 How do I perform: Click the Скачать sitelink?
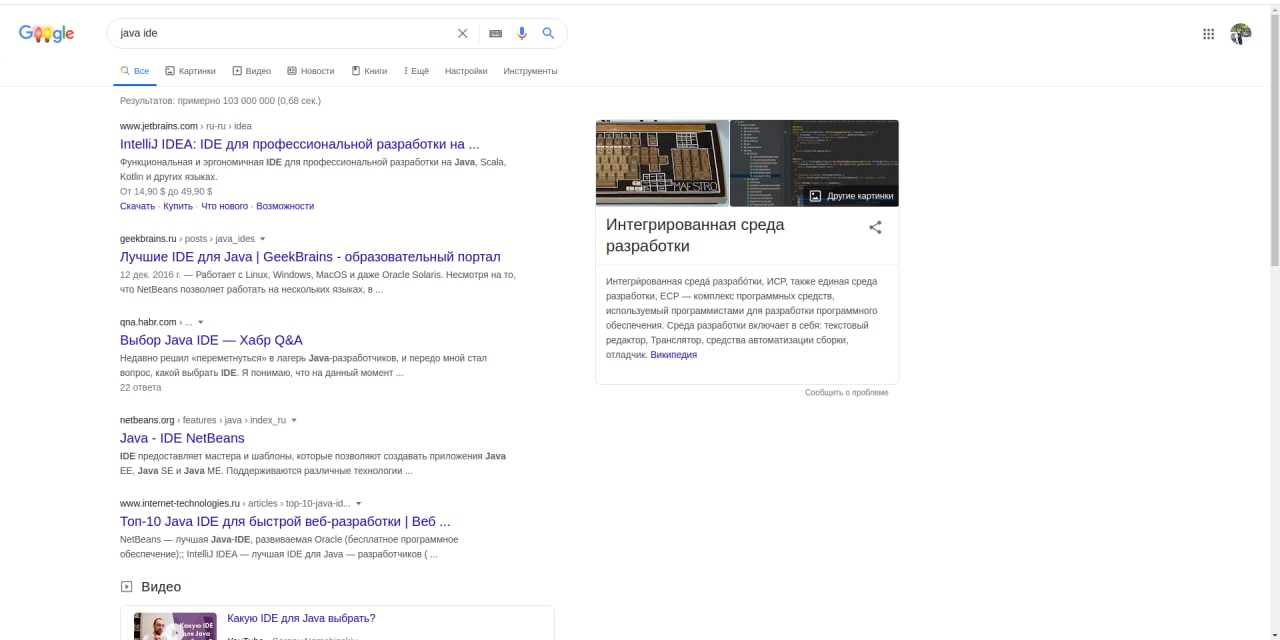click(137, 206)
